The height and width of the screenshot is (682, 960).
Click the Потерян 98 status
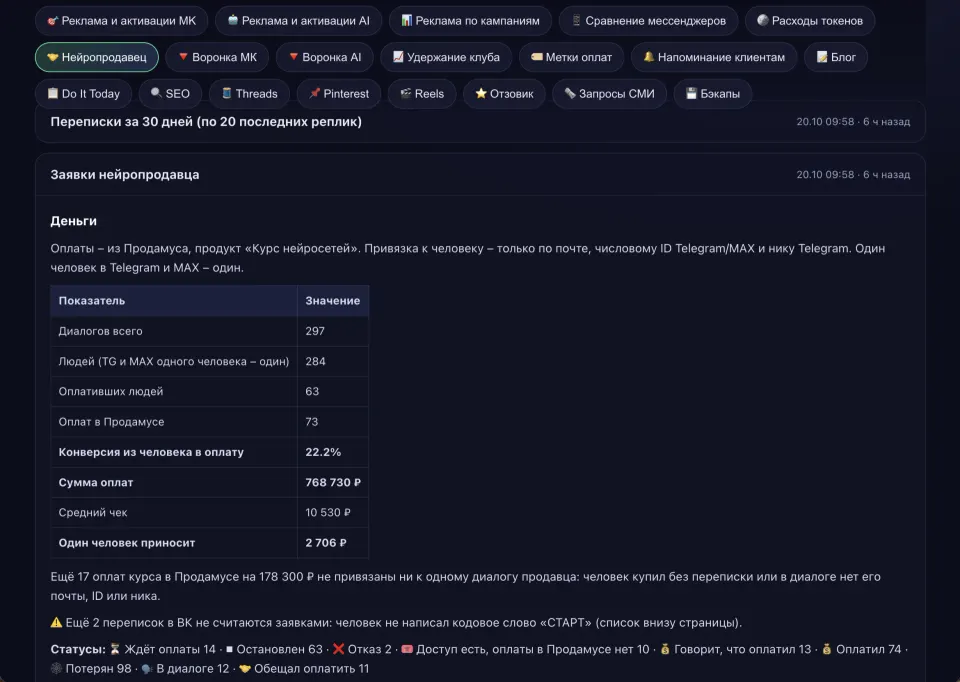tap(91, 669)
